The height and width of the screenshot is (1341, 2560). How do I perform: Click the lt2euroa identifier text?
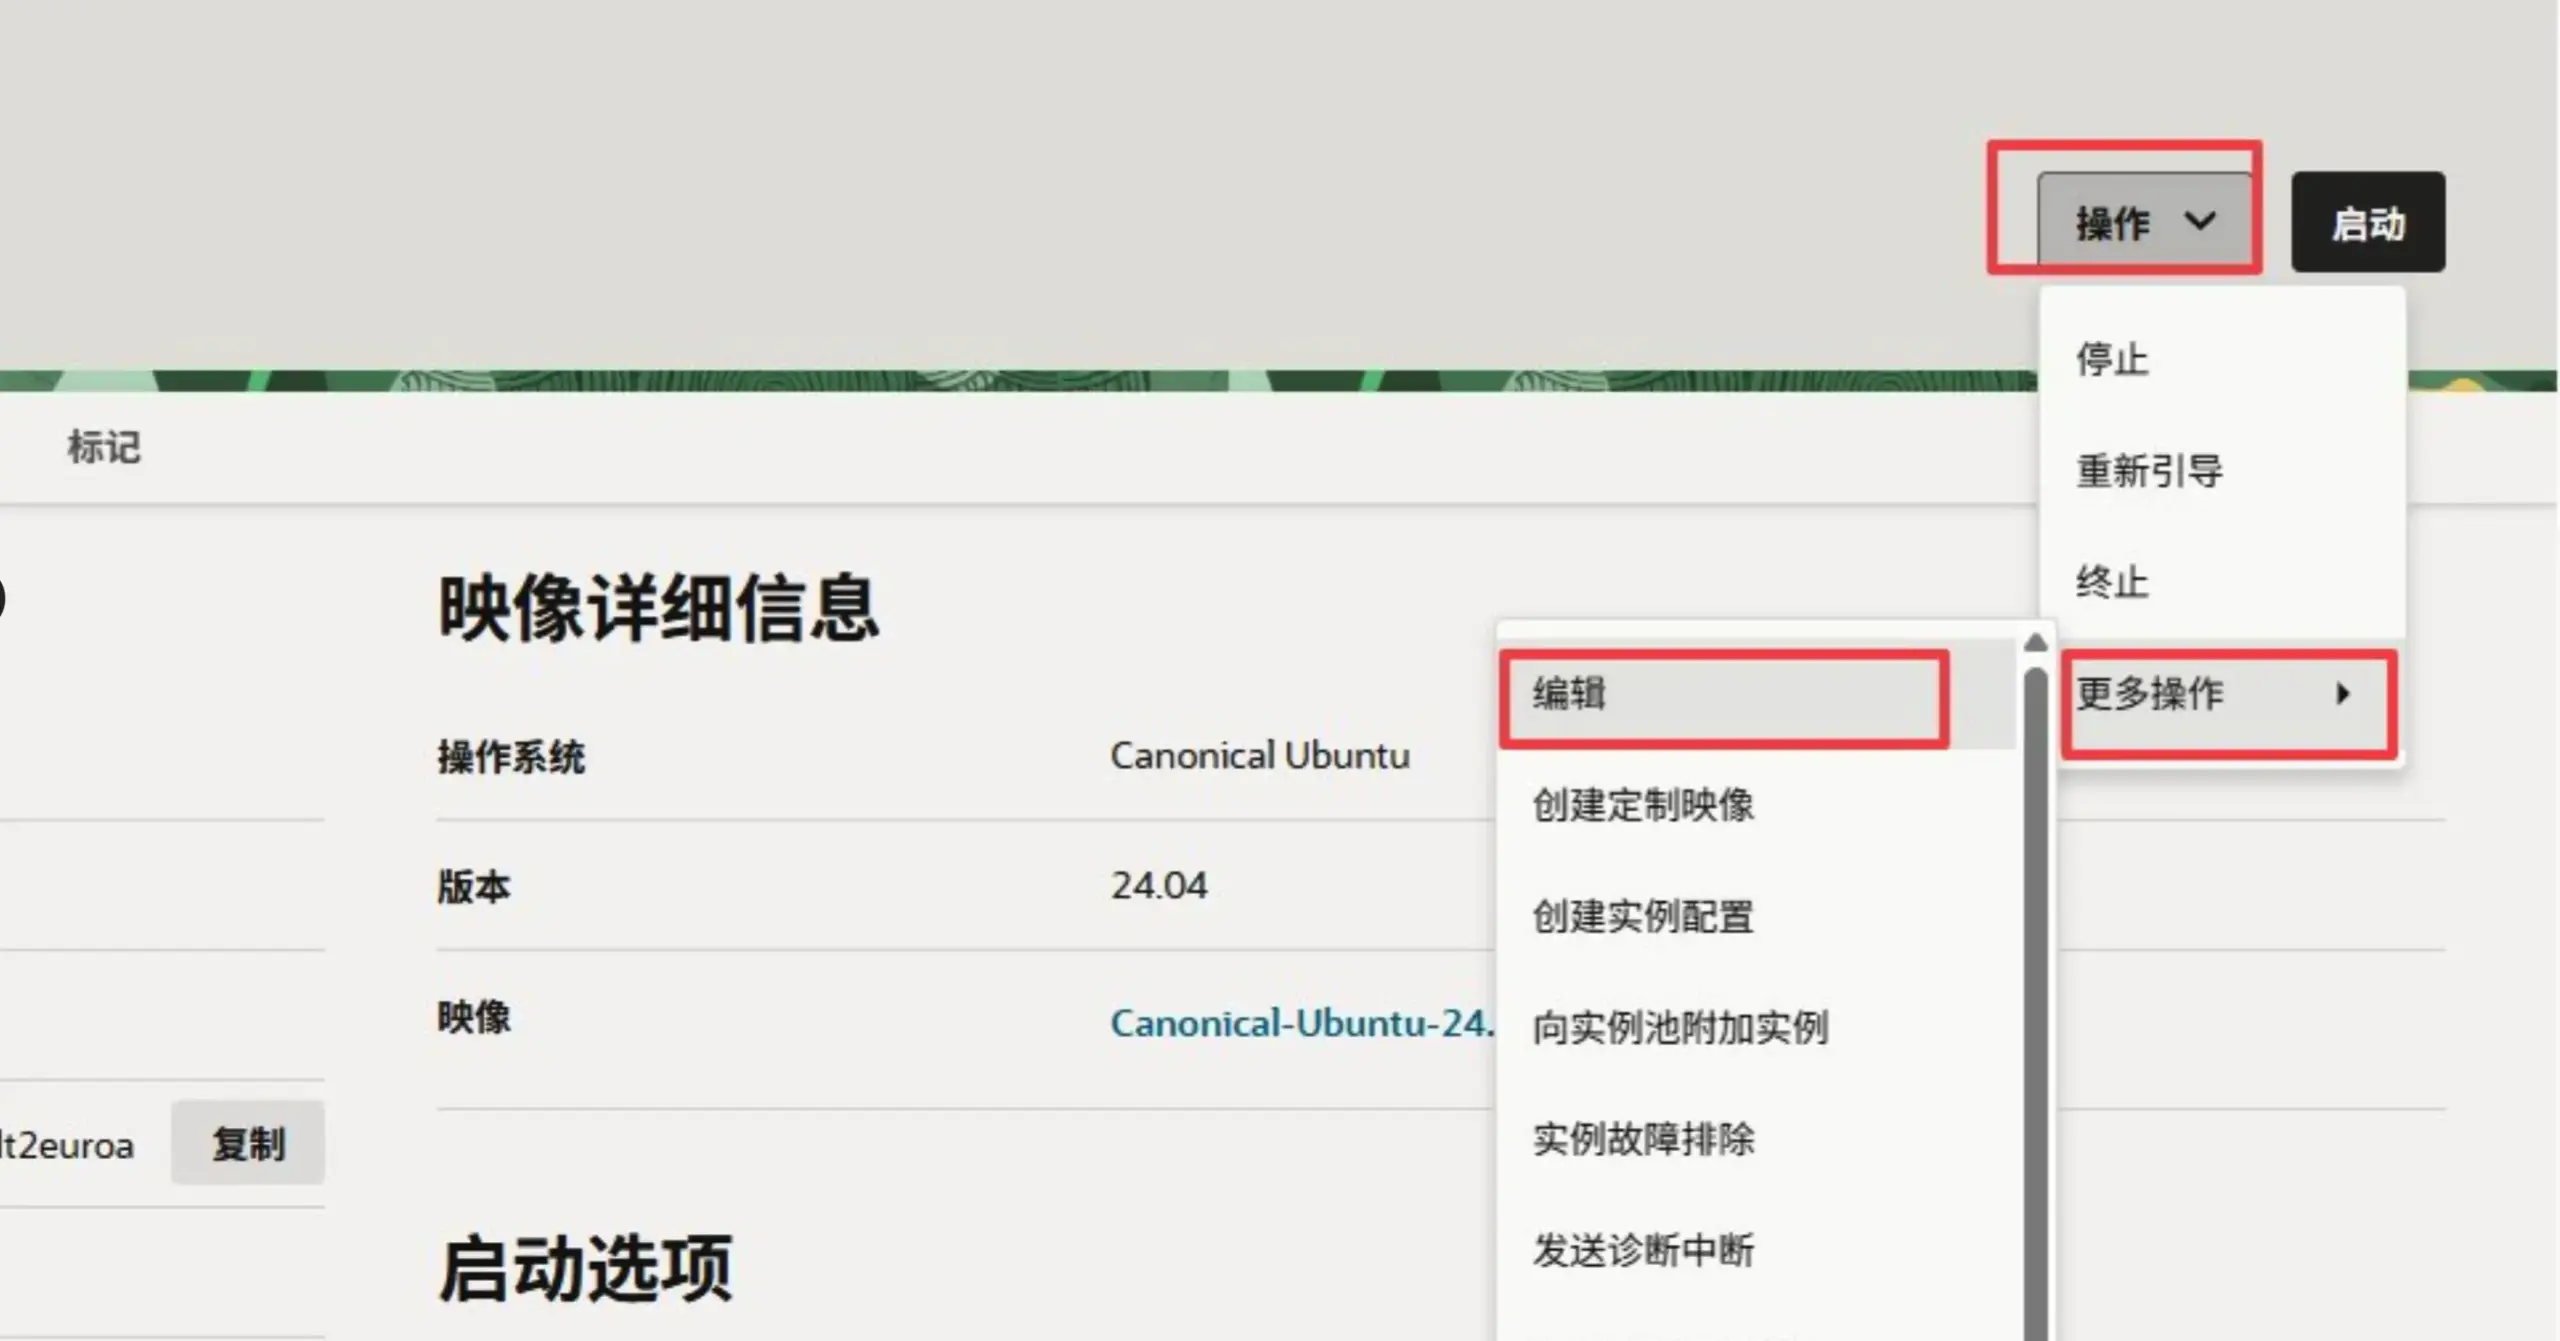(x=66, y=1145)
